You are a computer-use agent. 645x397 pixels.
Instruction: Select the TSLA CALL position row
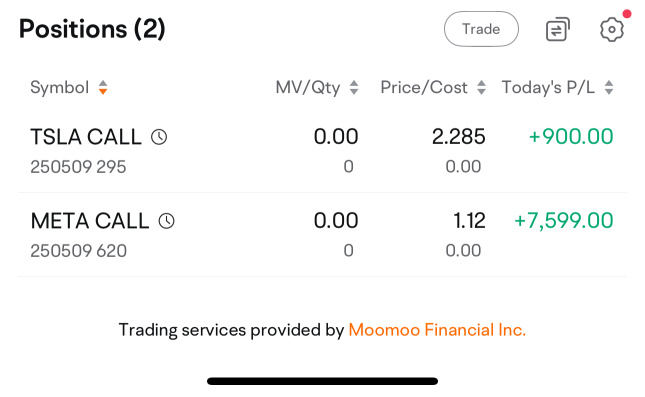(x=322, y=151)
